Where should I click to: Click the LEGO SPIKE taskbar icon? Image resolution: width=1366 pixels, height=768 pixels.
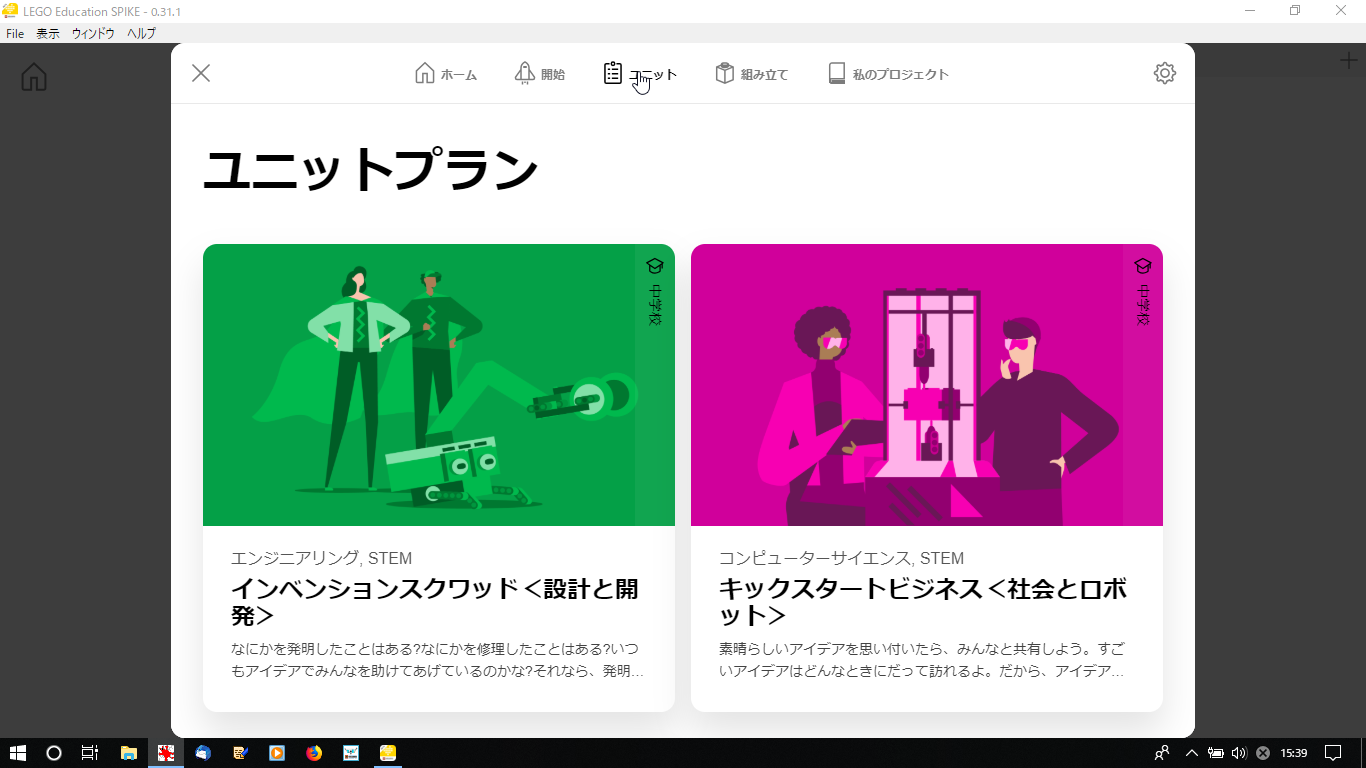(388, 753)
